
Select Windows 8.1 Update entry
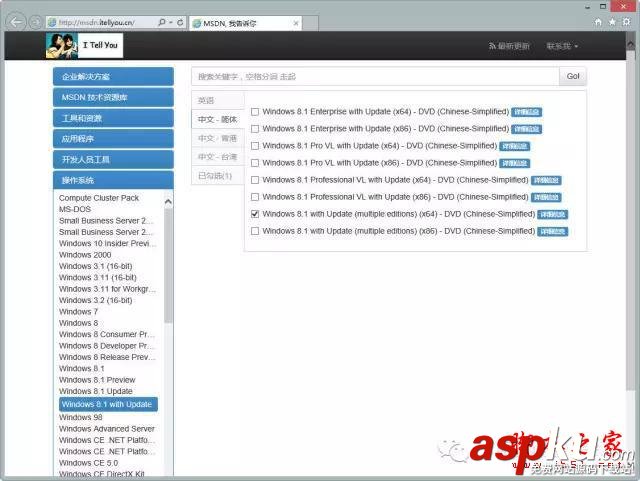coord(96,391)
